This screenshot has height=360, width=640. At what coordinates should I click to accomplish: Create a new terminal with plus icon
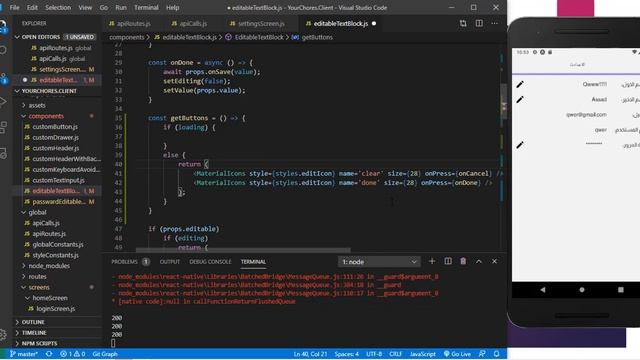point(432,261)
